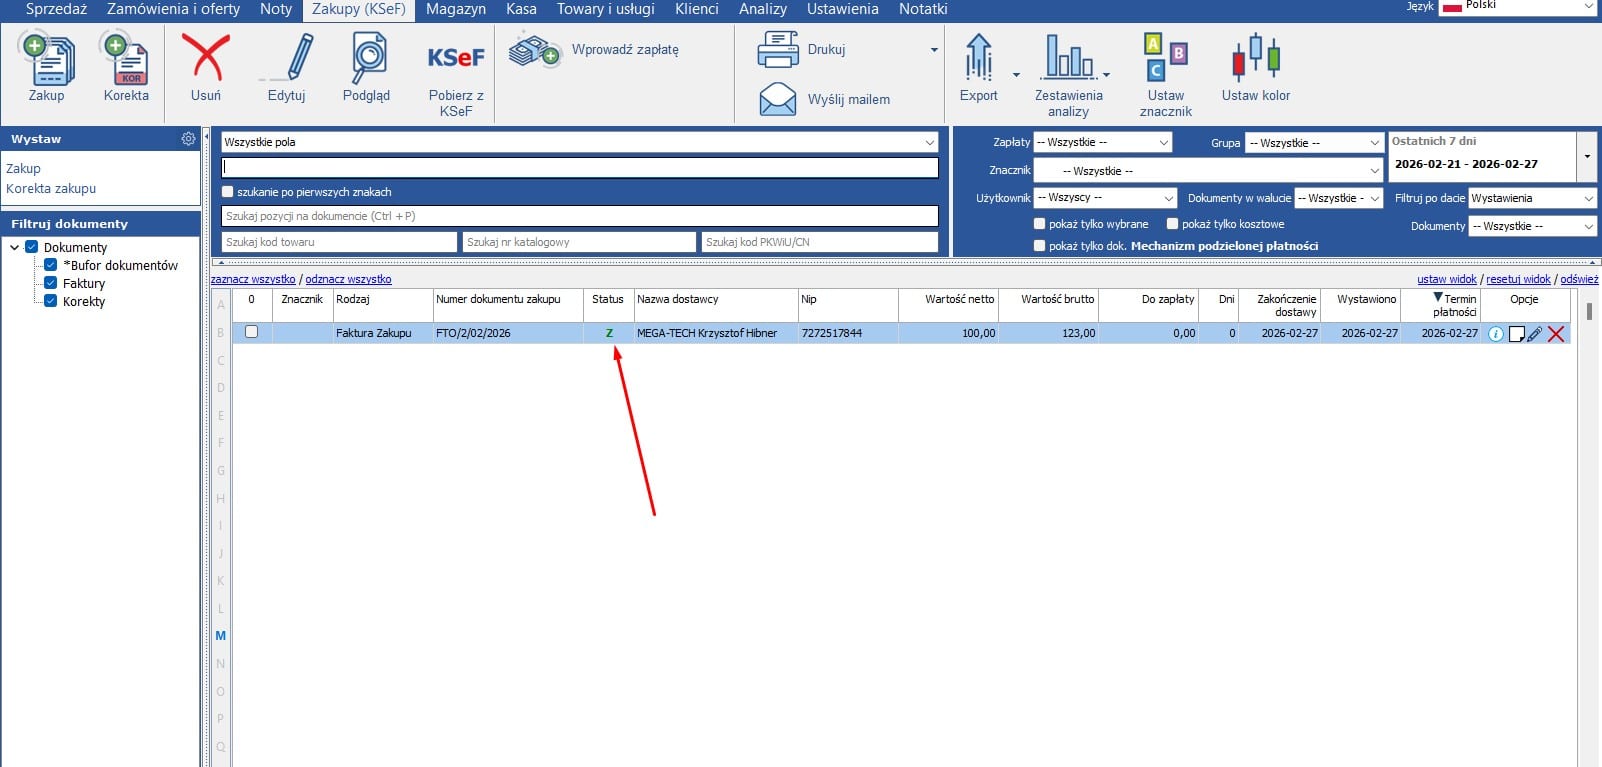Click red delete icon in invoice row

(1556, 334)
